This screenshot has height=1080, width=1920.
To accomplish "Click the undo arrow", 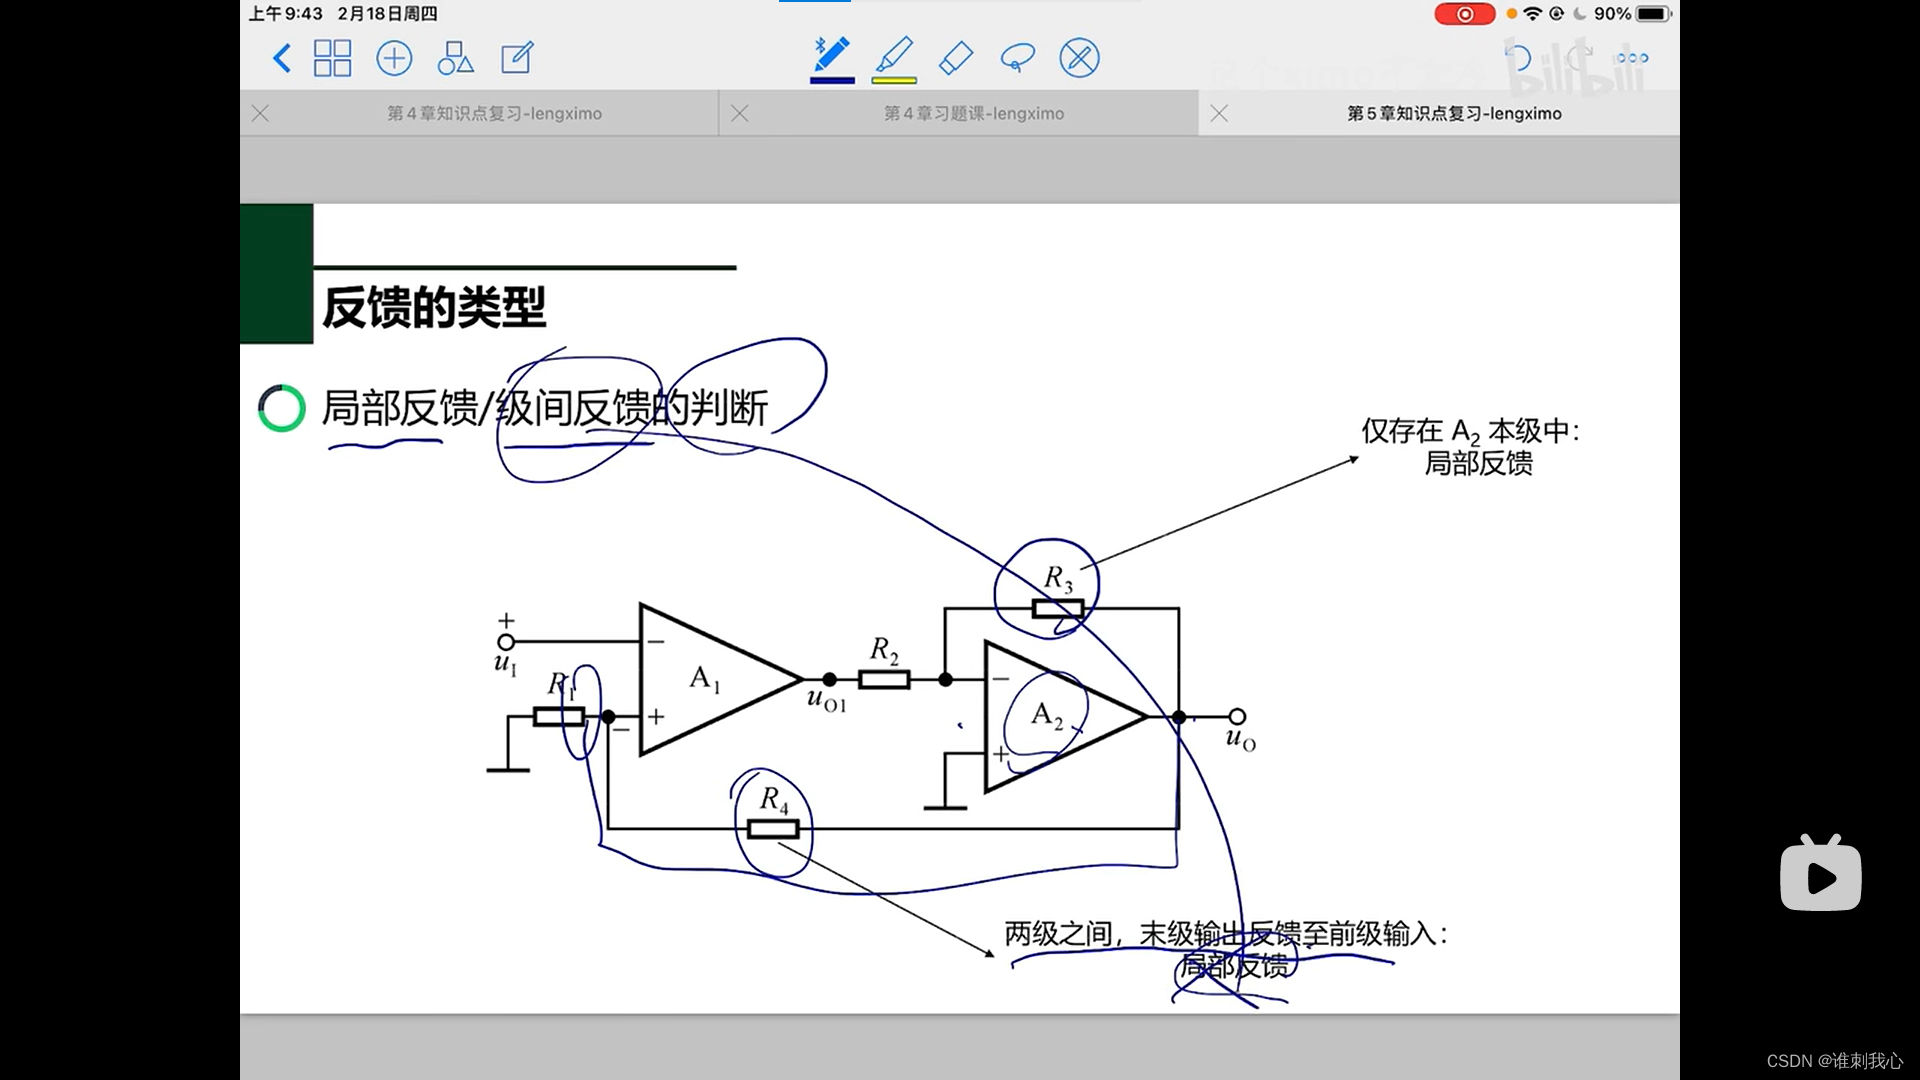I will tap(1518, 58).
